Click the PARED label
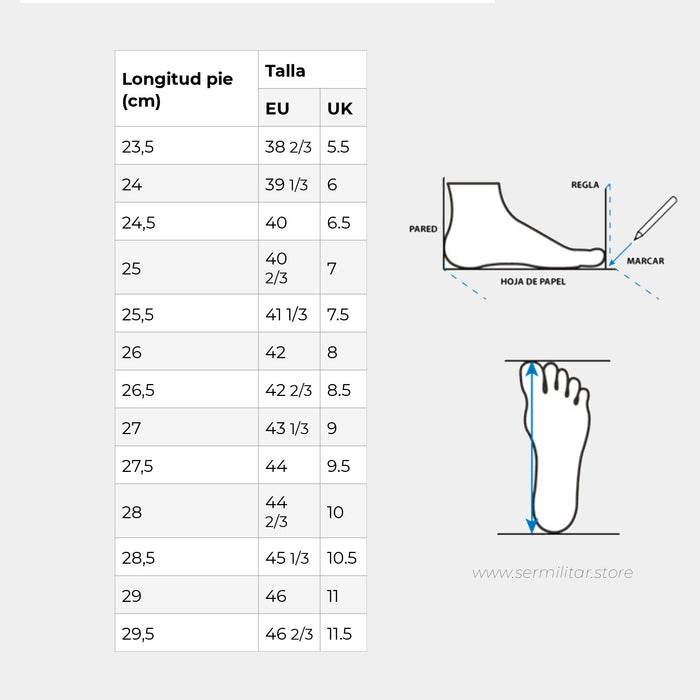The image size is (700, 700). click(x=423, y=229)
